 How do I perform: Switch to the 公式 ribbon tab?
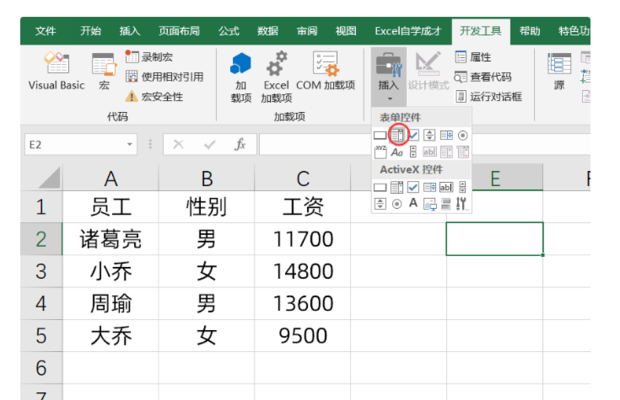point(229,31)
